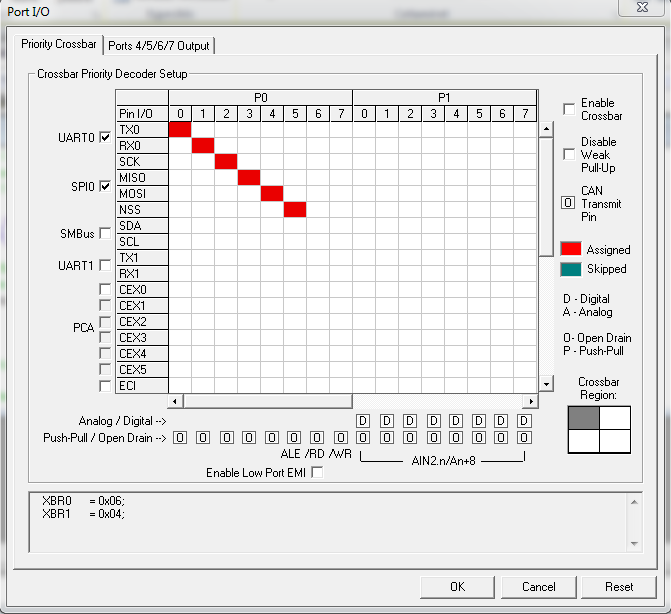Image resolution: width=671 pixels, height=614 pixels.
Task: Tick Disable Weak Pull-Up checkbox
Action: click(569, 154)
